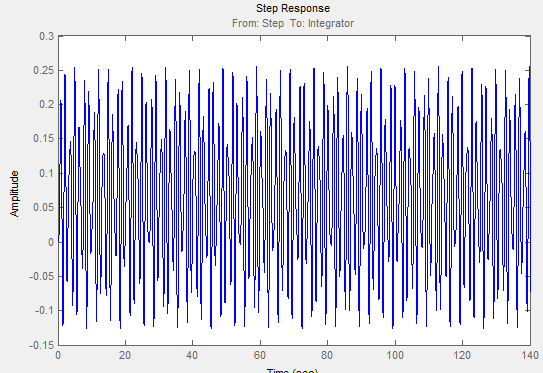Select the 'Step Response' plot title
The height and width of the screenshot is (373, 543).
pyautogui.click(x=293, y=8)
